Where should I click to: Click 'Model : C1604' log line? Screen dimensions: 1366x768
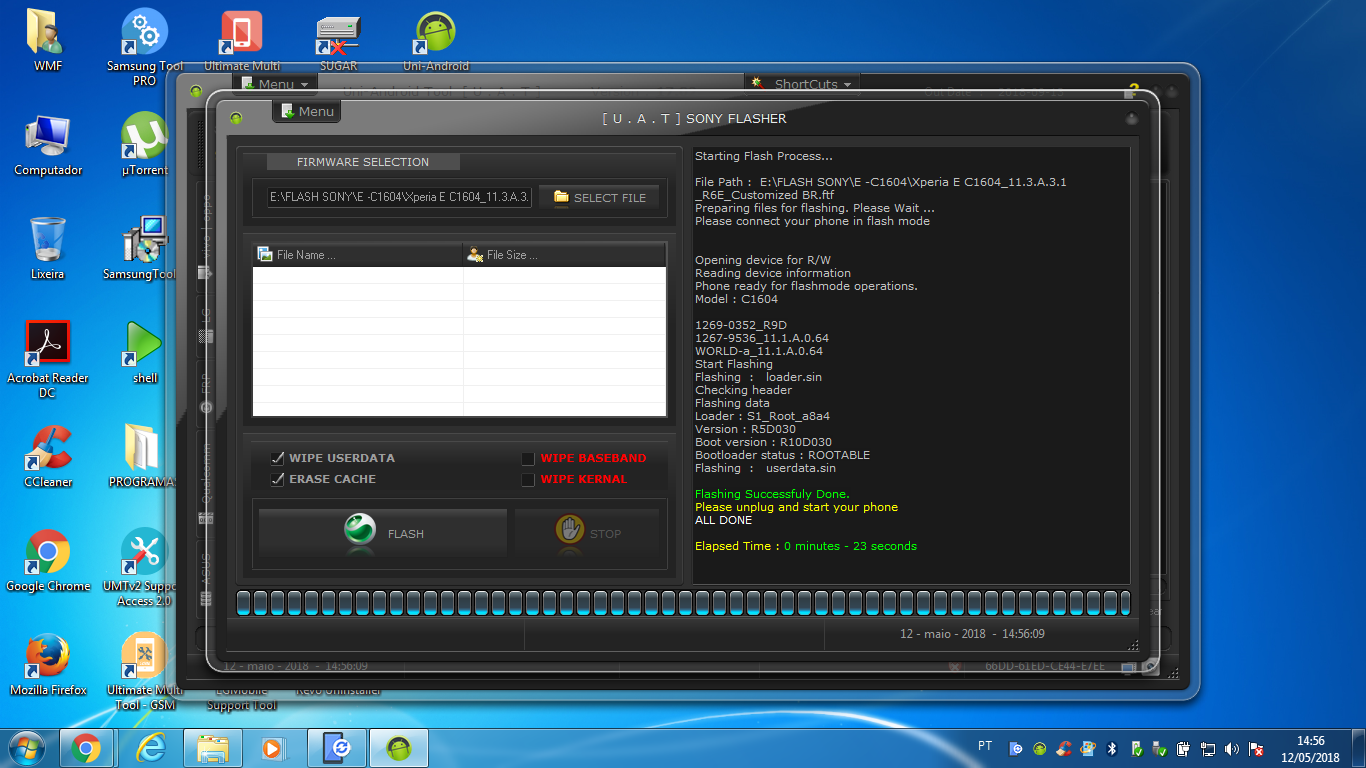point(736,299)
